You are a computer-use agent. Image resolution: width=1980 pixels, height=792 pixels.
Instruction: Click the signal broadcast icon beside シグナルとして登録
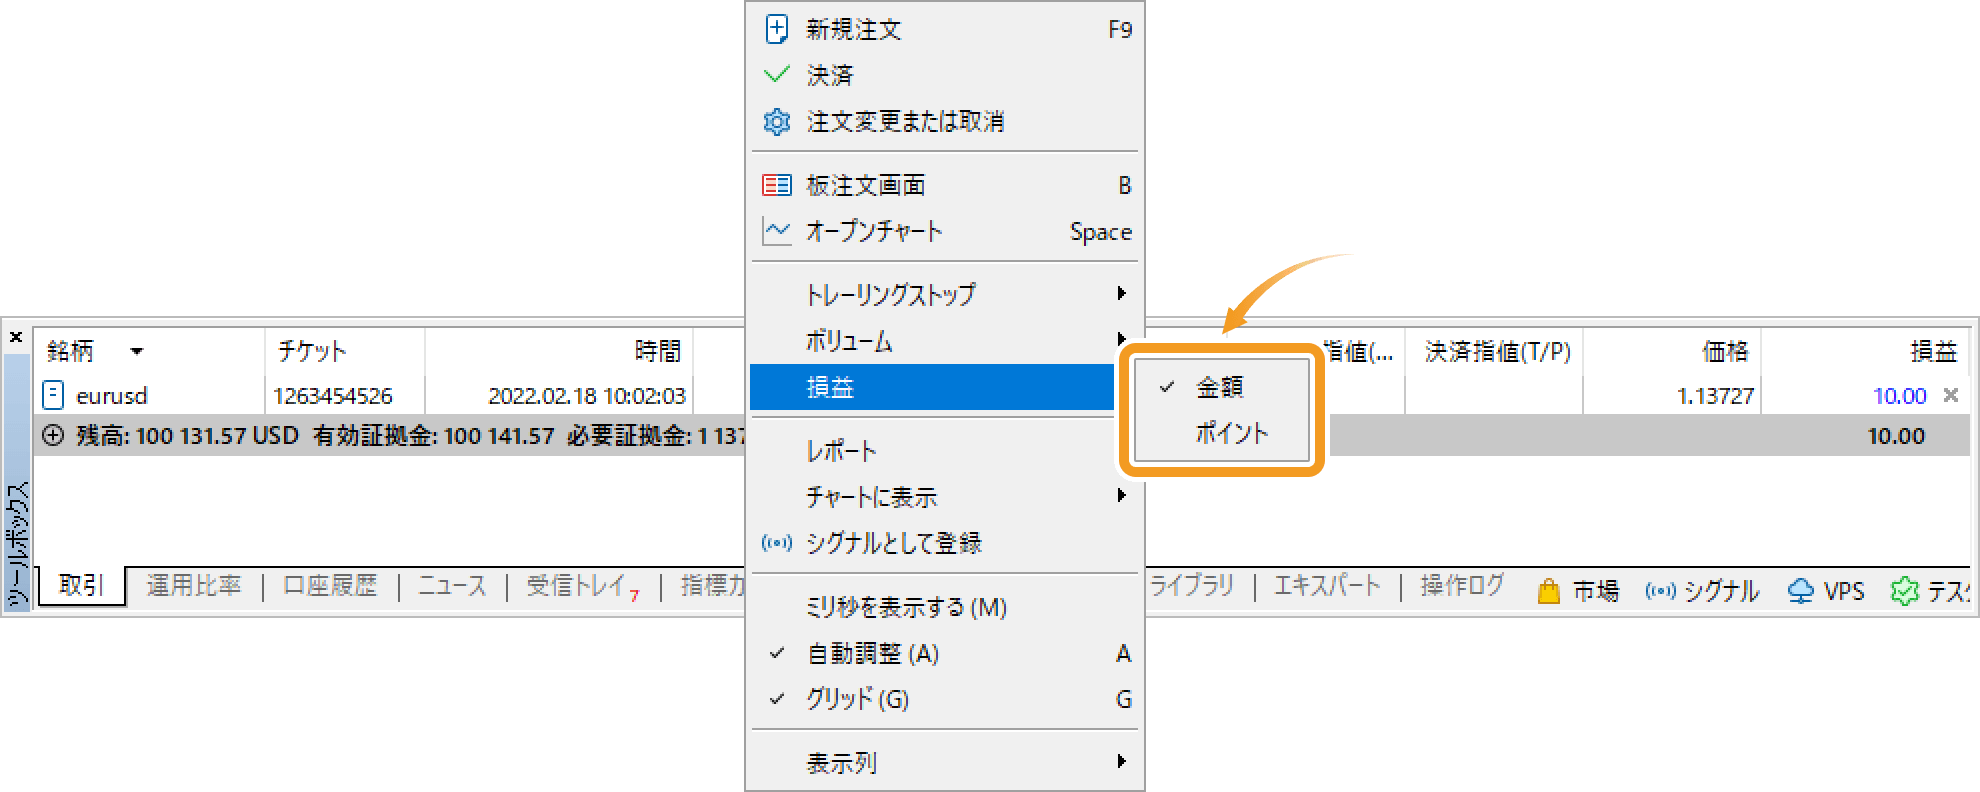[777, 543]
